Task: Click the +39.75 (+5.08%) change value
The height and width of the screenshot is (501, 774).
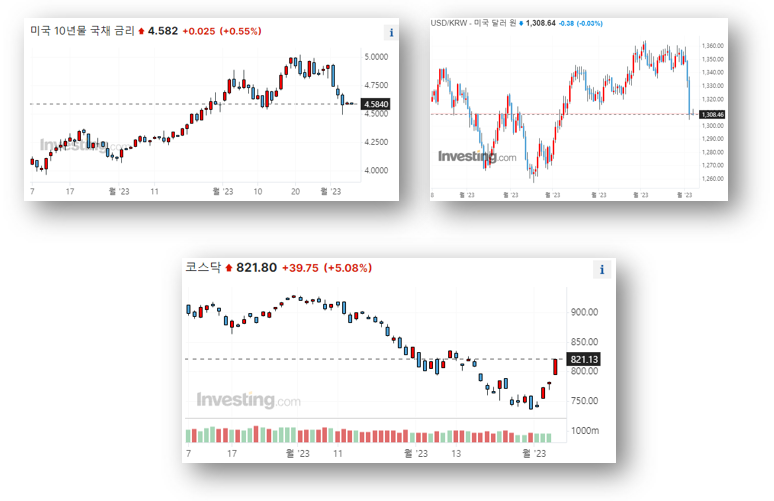Action: tap(326, 268)
